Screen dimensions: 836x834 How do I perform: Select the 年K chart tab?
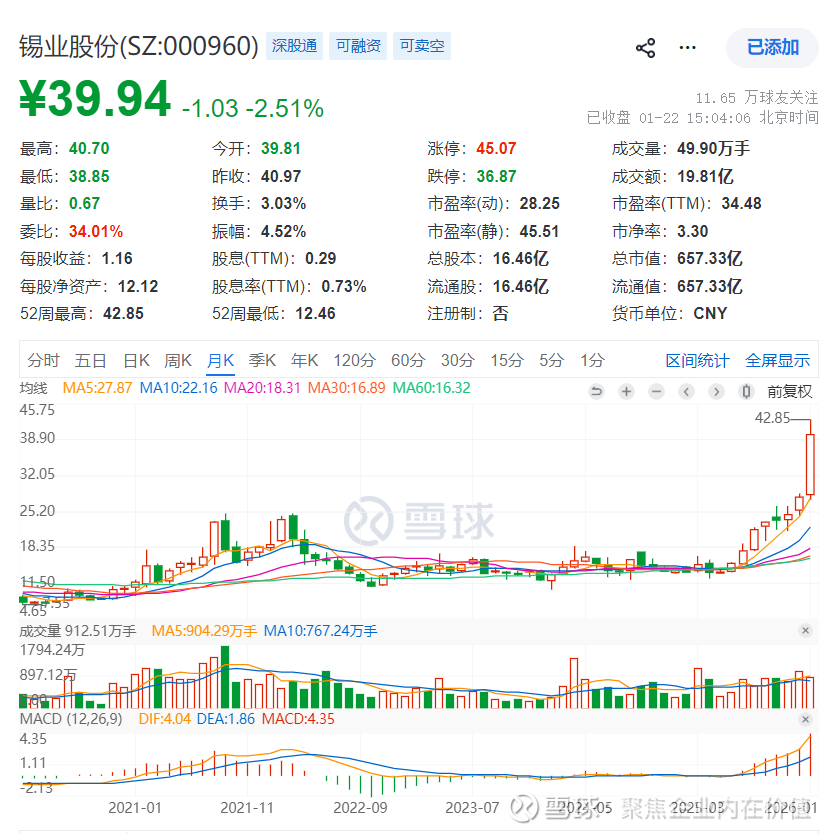[x=304, y=360]
